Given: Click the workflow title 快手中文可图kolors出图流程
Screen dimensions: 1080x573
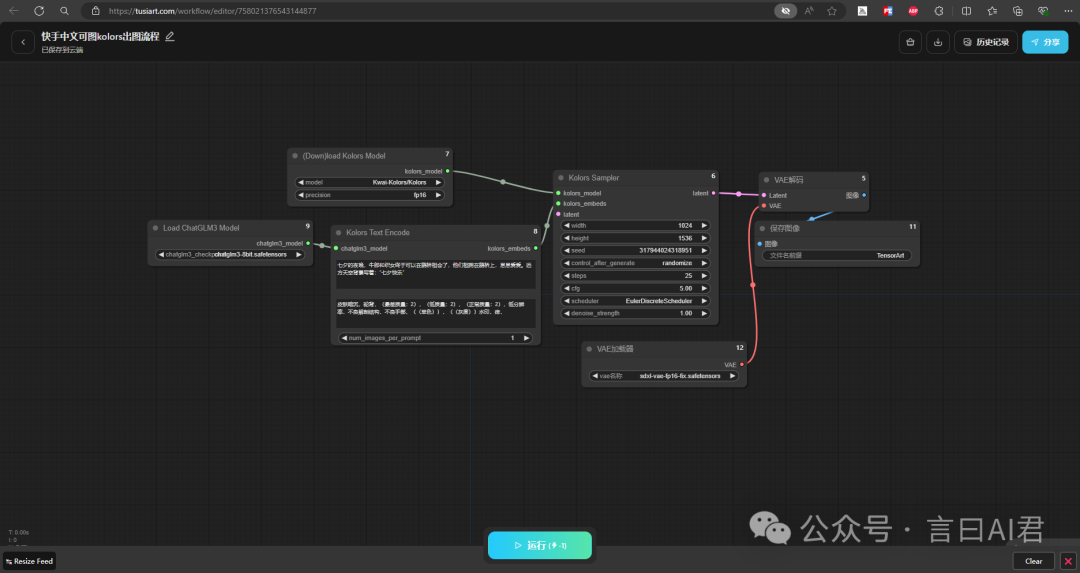Looking at the screenshot, I should 100,37.
